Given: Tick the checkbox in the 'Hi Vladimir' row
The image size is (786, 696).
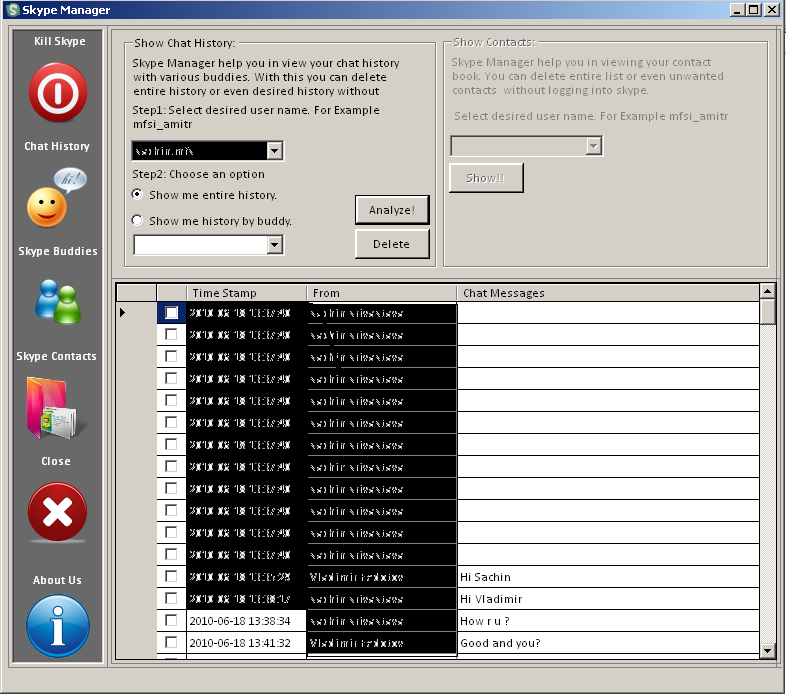Looking at the screenshot, I should click(171, 599).
